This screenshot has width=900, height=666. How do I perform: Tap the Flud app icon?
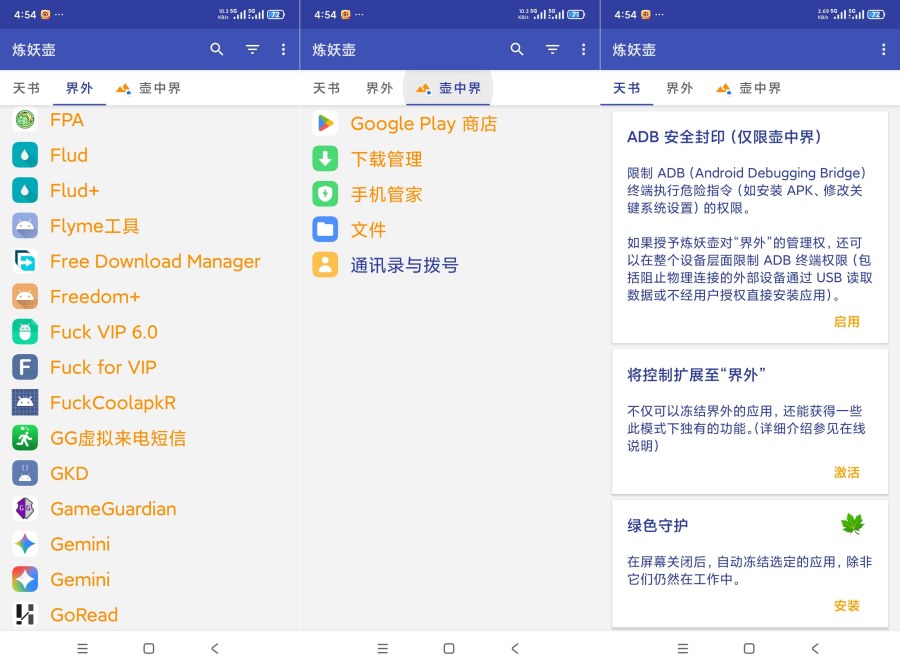25,155
